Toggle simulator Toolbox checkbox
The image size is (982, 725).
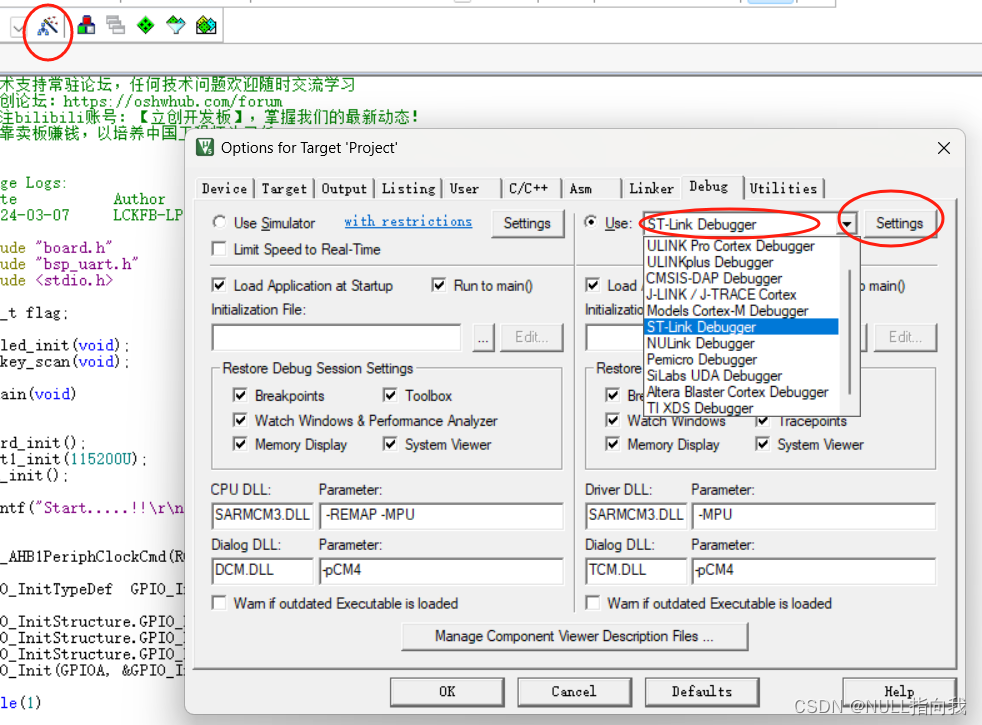(390, 395)
